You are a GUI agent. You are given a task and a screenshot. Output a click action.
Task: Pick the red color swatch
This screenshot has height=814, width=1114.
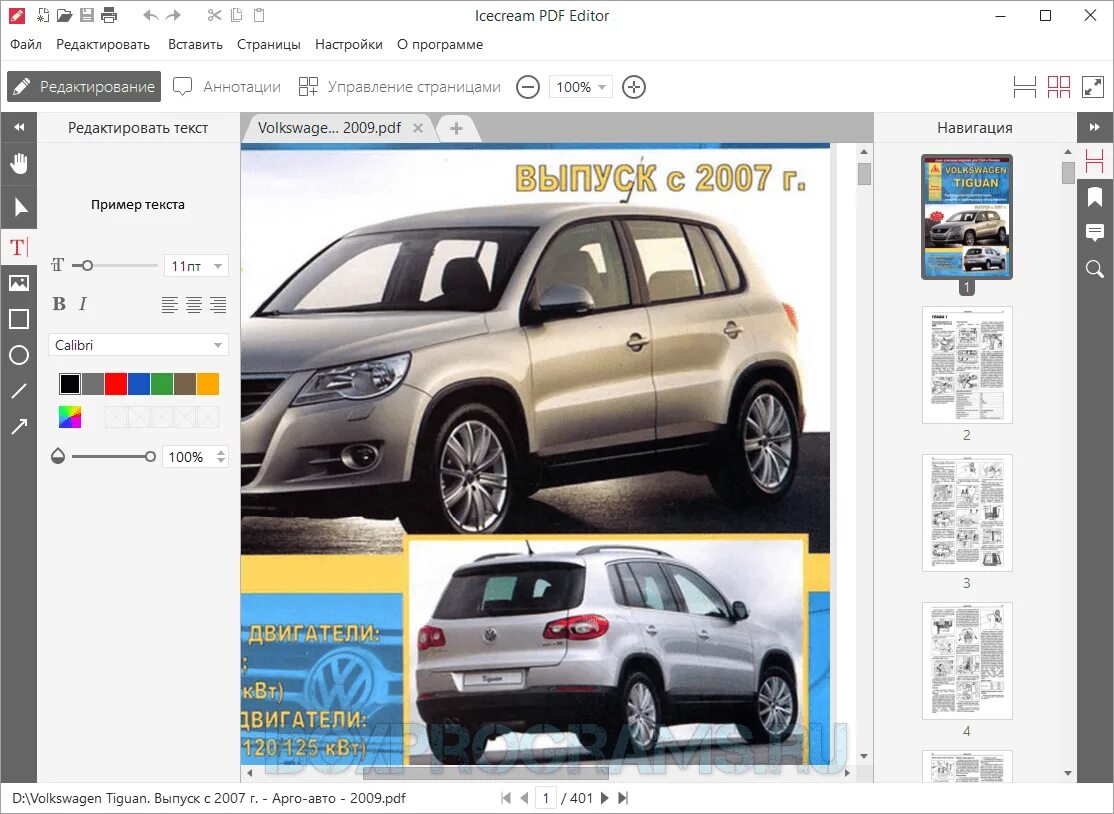pyautogui.click(x=116, y=384)
